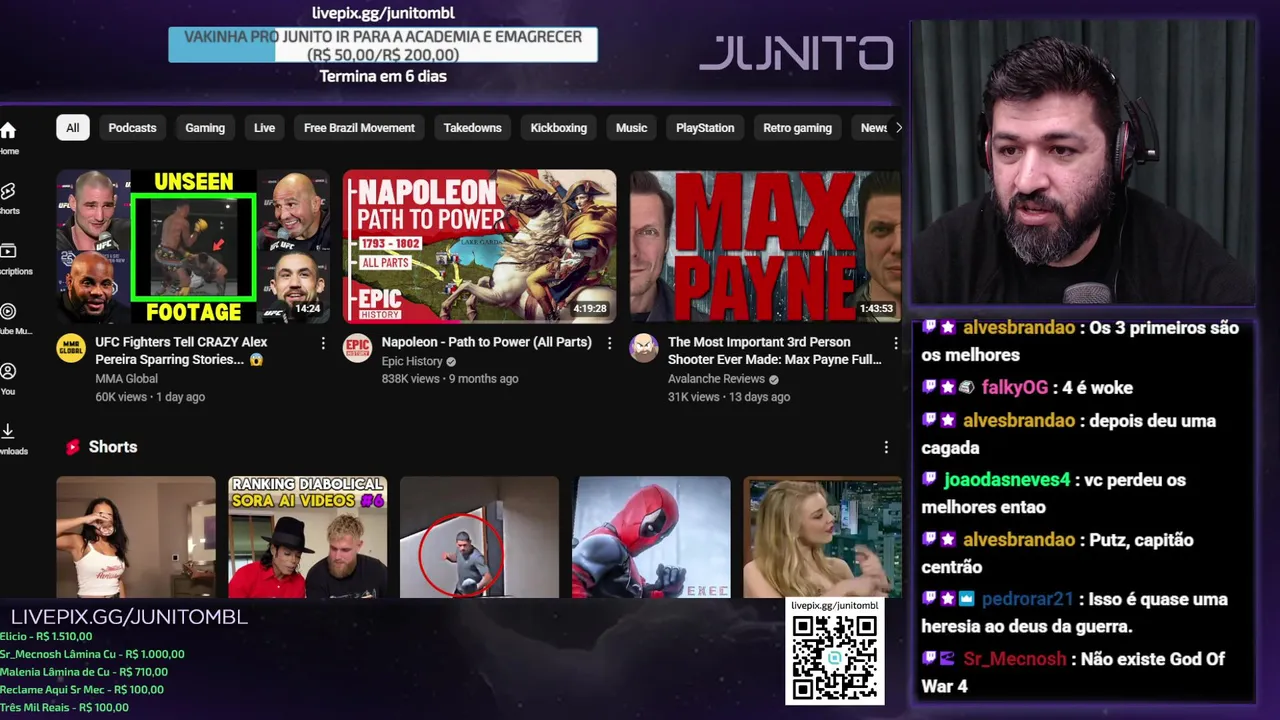Screen dimensions: 1280x720
Task: Click Sr_Mecnosh username in chat
Action: tap(1015, 659)
